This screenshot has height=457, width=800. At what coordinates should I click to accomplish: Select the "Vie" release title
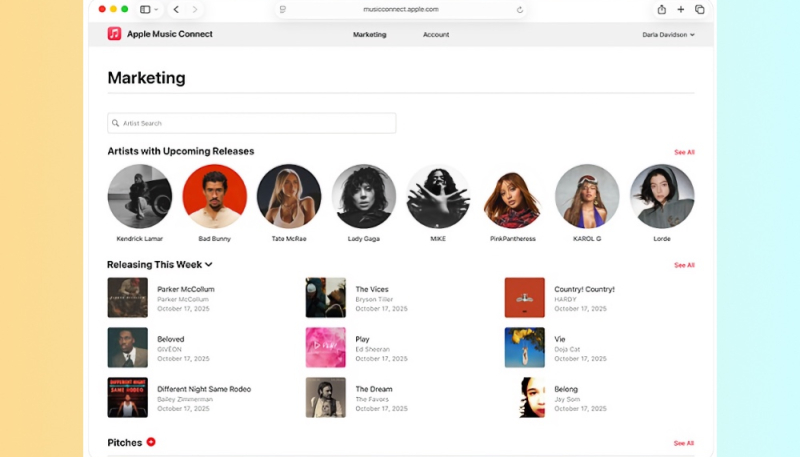tap(560, 339)
